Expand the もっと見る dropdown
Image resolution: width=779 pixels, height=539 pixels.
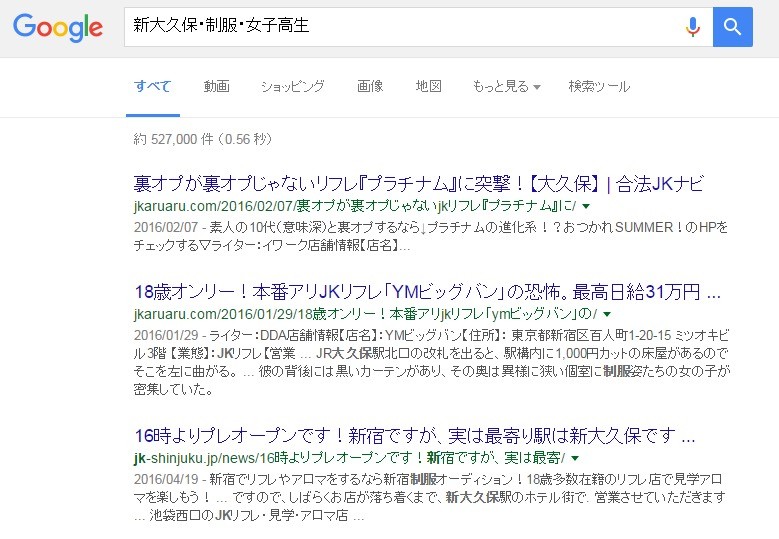[x=506, y=86]
